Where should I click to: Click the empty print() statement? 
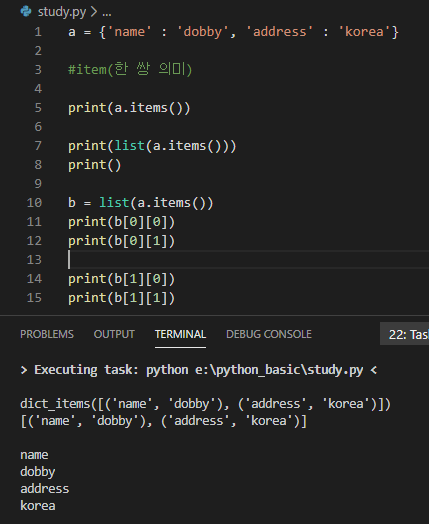point(95,165)
